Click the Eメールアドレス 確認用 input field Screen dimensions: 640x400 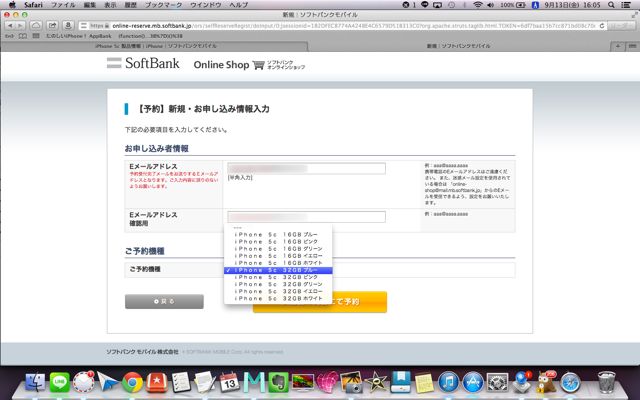click(x=306, y=217)
